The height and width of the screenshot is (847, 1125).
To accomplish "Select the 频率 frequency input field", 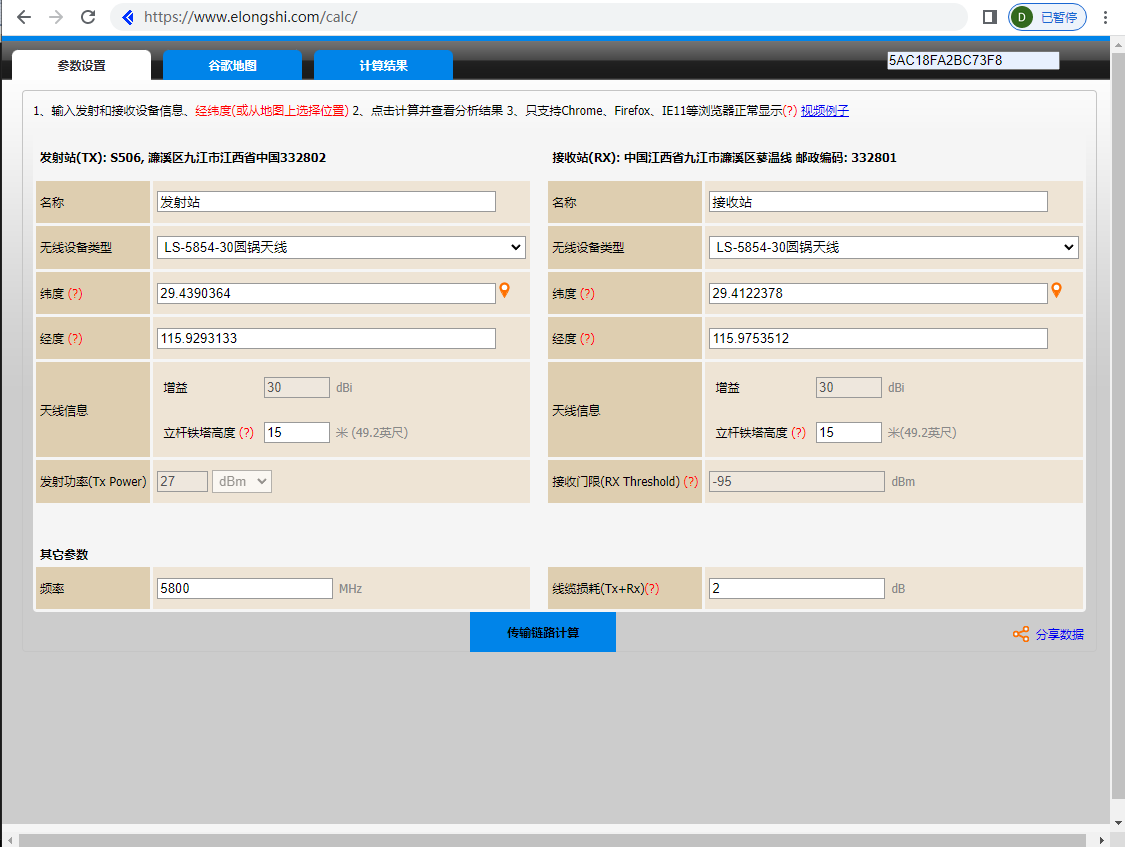I will pos(244,588).
